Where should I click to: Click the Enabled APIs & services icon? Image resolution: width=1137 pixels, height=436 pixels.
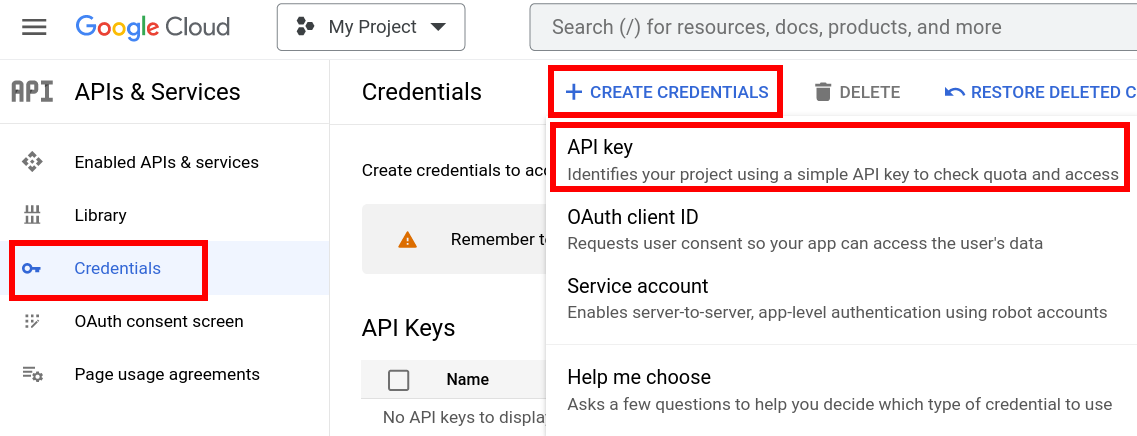33,162
